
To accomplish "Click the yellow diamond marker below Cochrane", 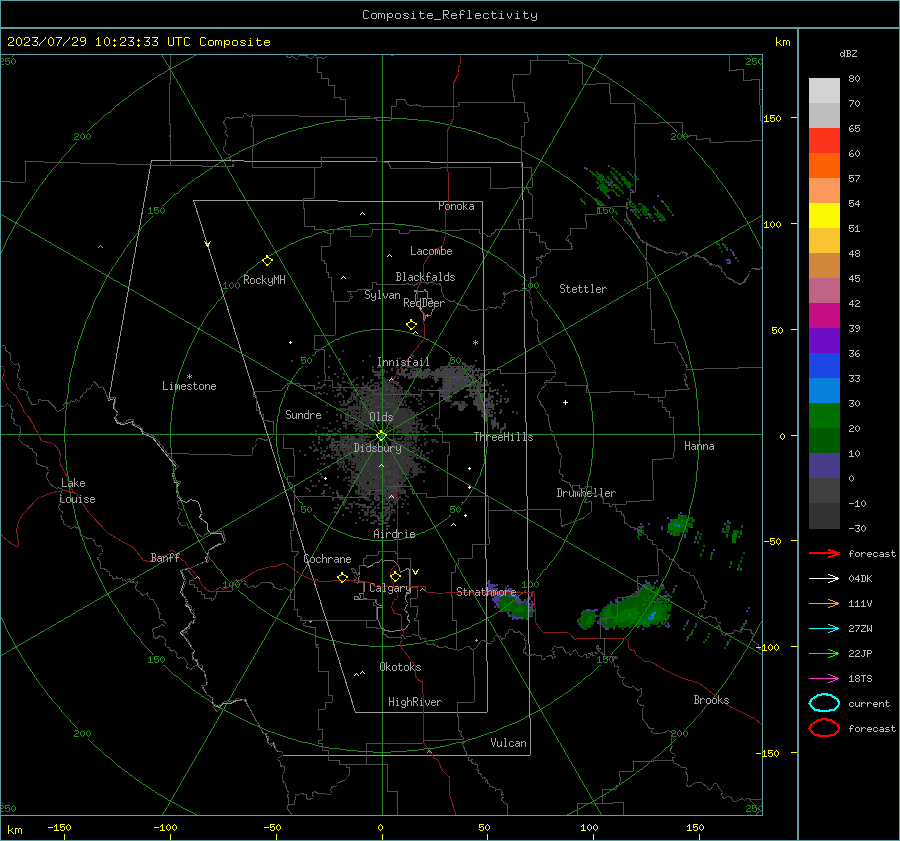I will coord(342,578).
